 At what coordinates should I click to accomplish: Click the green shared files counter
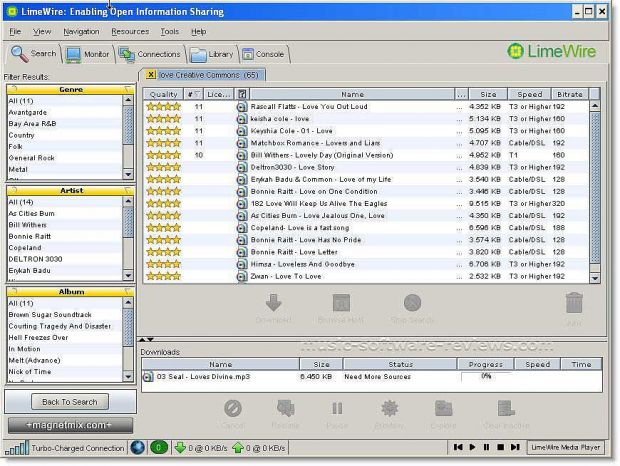pos(159,448)
